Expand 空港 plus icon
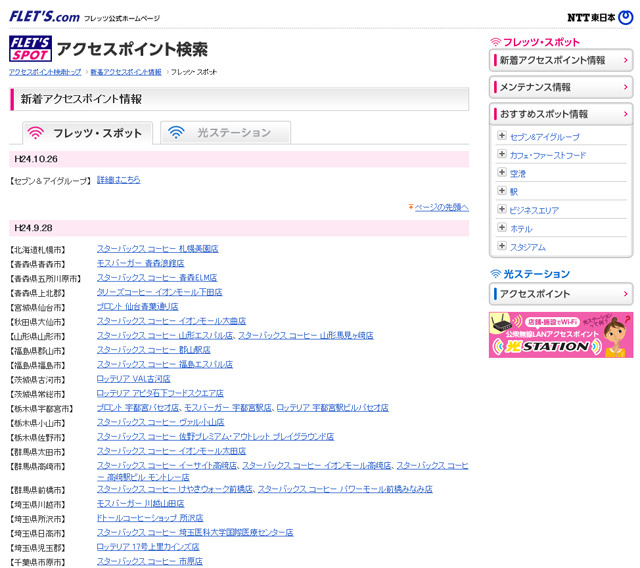The height and width of the screenshot is (568, 640). click(502, 172)
